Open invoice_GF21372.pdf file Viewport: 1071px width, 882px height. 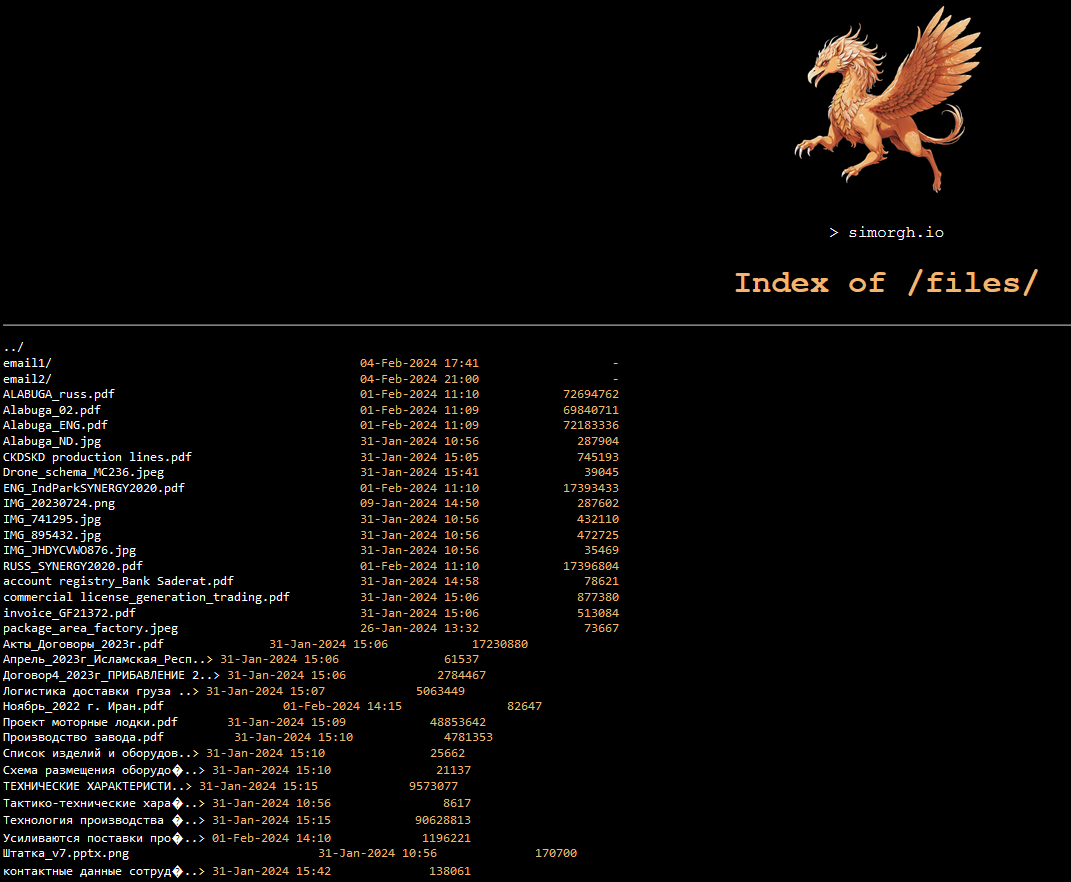pyautogui.click(x=69, y=613)
